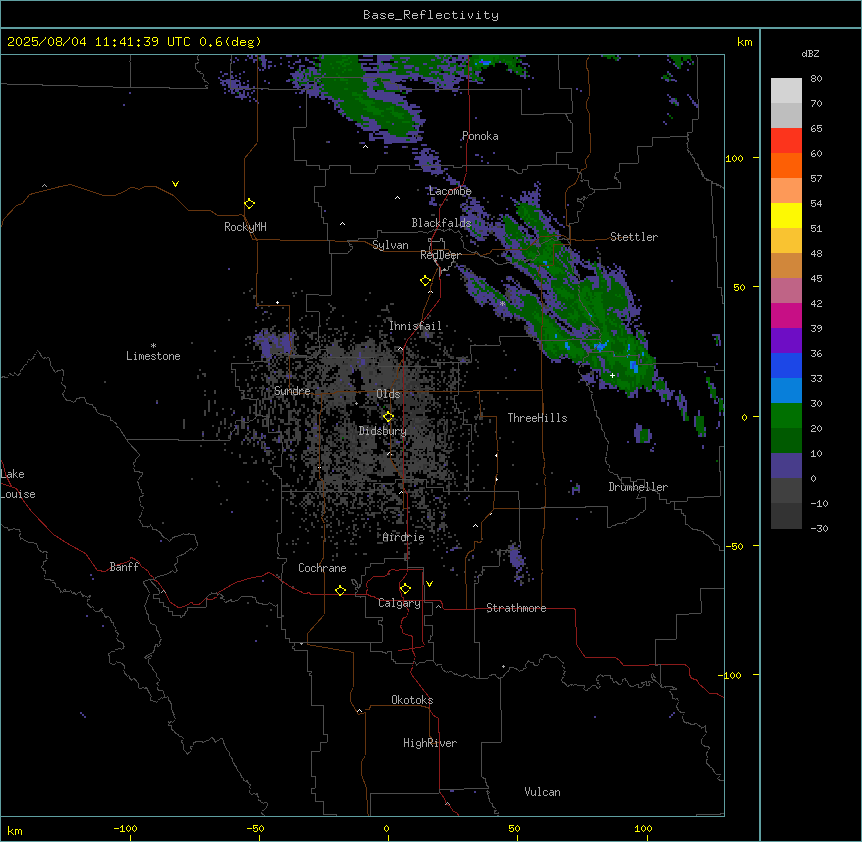Click the yellow diamond marker below RedDeer
The width and height of the screenshot is (862, 842).
tap(426, 281)
